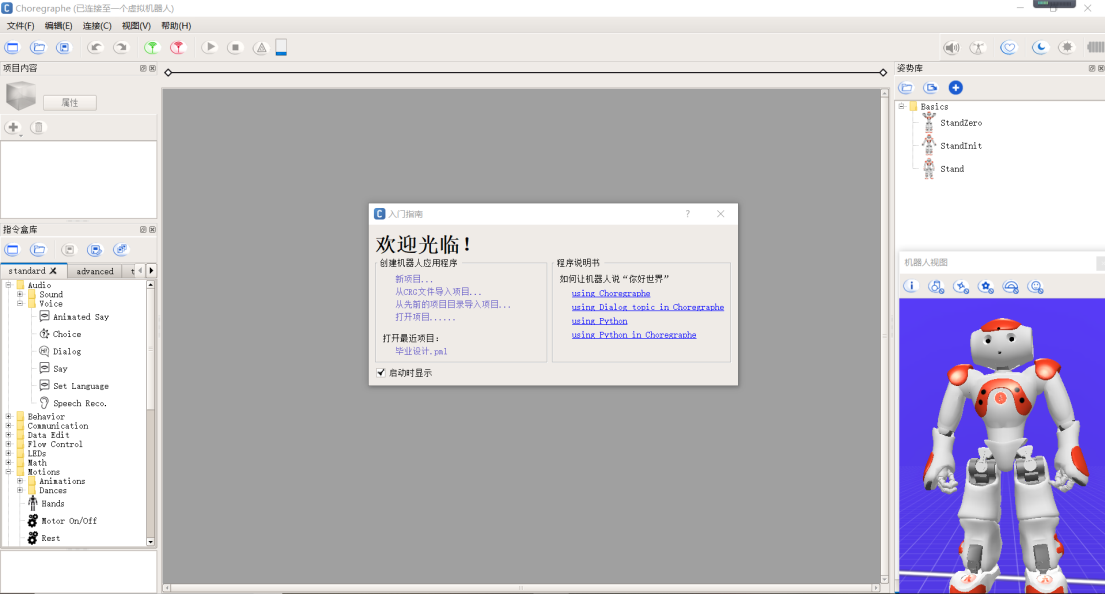This screenshot has width=1105, height=594.
Task: Click the Redo arrow in toolbar
Action: click(x=121, y=47)
